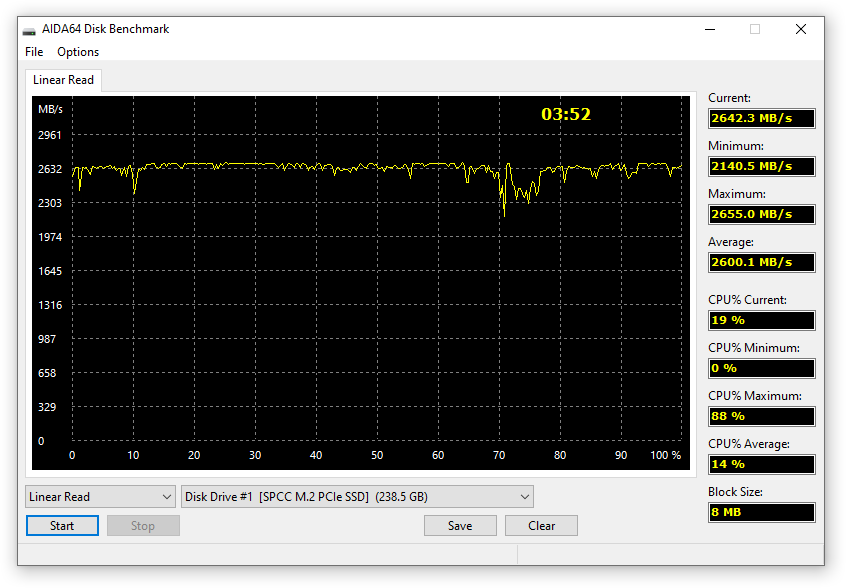
Task: Switch to the Linear Read tab
Action: click(x=63, y=80)
